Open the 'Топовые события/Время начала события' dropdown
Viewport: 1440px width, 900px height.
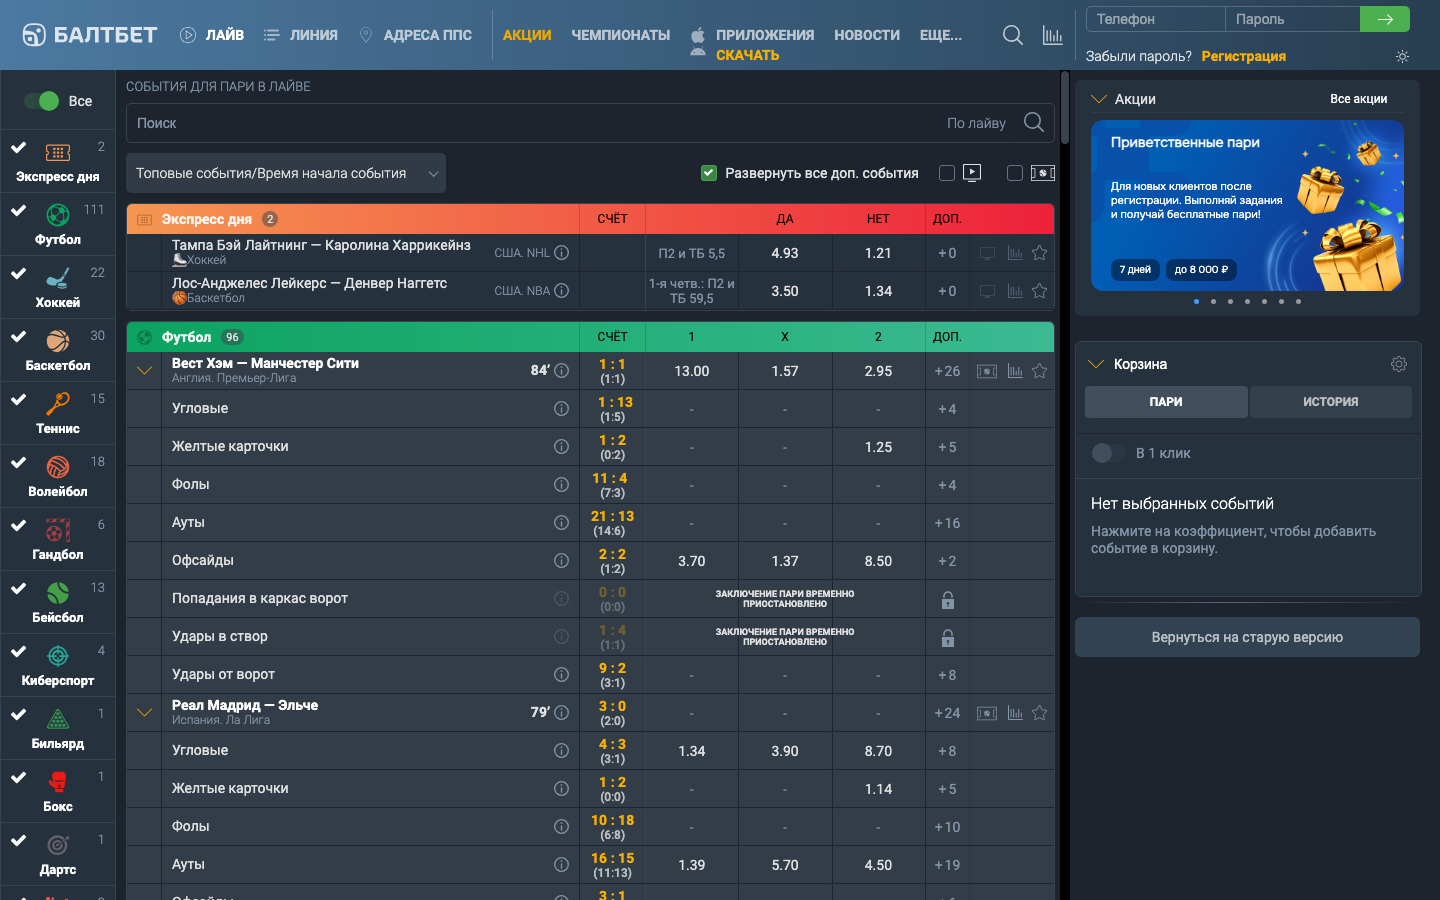(x=286, y=173)
